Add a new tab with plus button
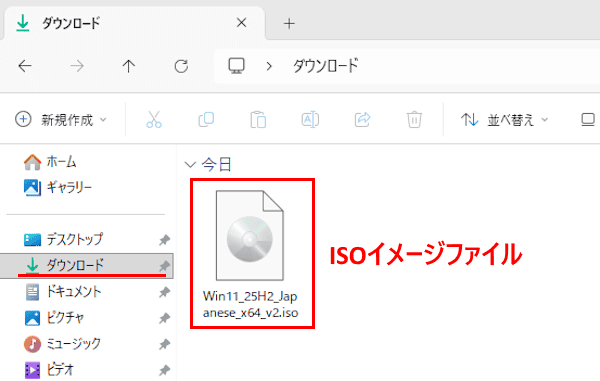Screen dimensions: 600x381 pos(289,24)
